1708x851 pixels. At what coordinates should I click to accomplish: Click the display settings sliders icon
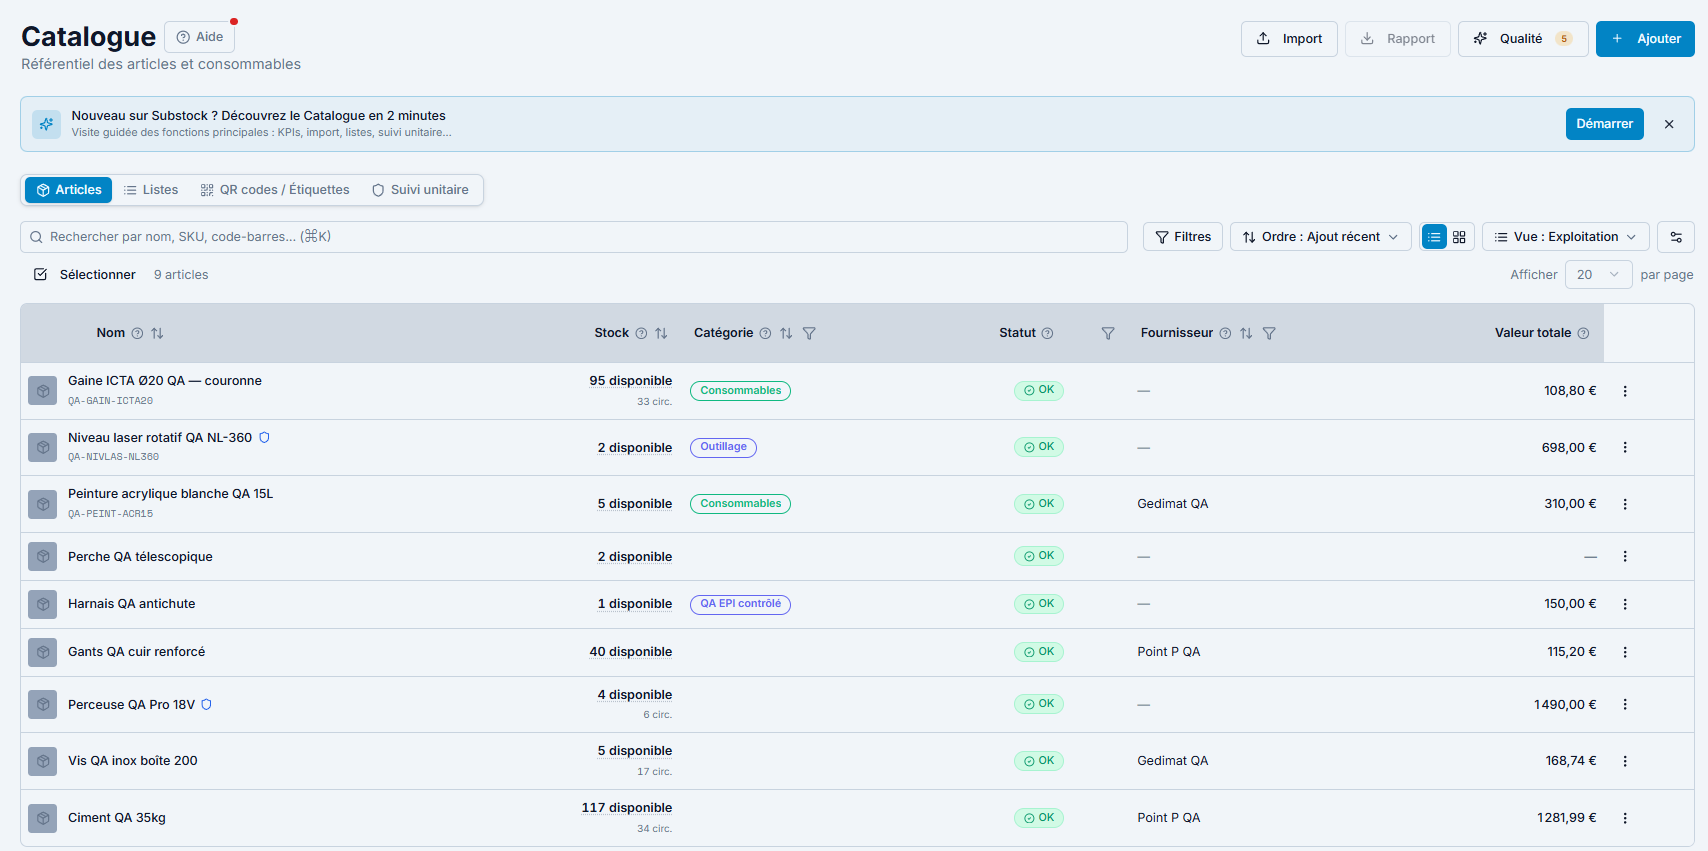point(1676,237)
